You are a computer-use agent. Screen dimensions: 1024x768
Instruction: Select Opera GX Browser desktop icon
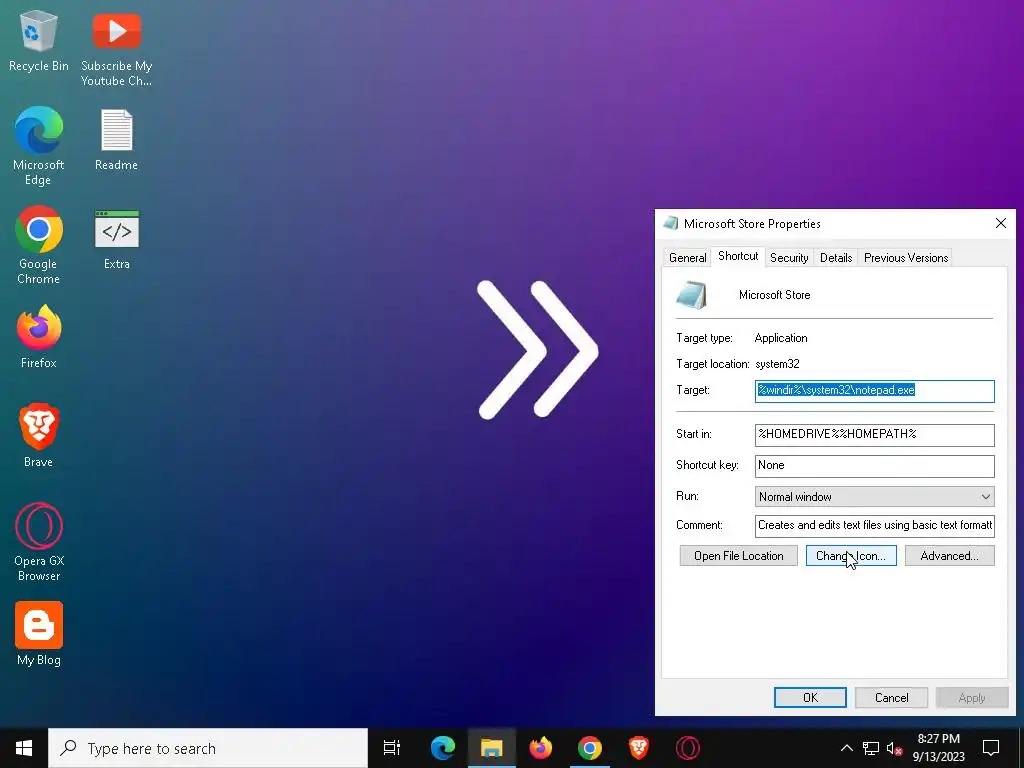click(39, 542)
